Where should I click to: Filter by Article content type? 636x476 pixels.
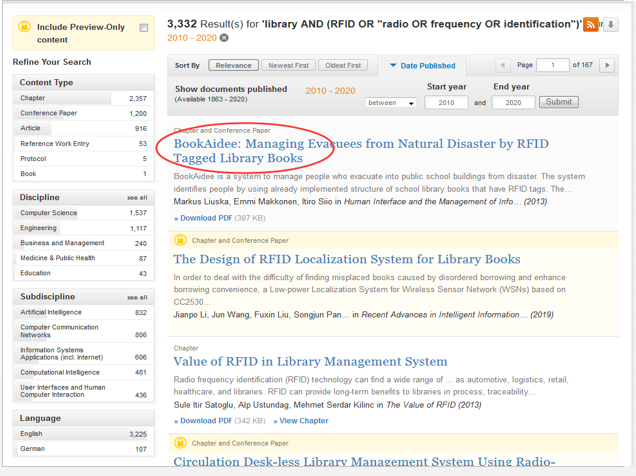(84, 128)
